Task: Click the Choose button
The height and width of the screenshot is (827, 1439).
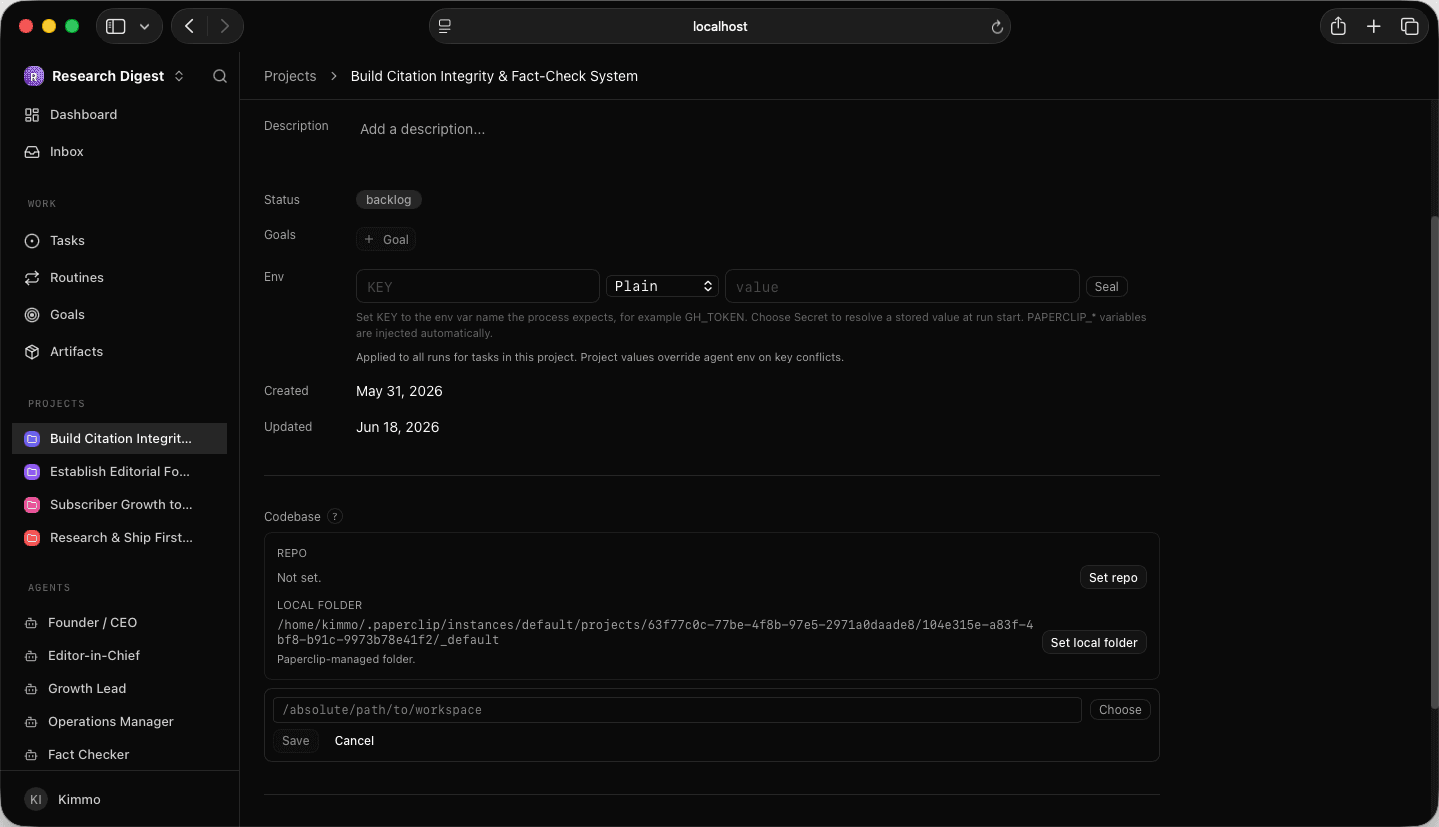Action: [1120, 710]
